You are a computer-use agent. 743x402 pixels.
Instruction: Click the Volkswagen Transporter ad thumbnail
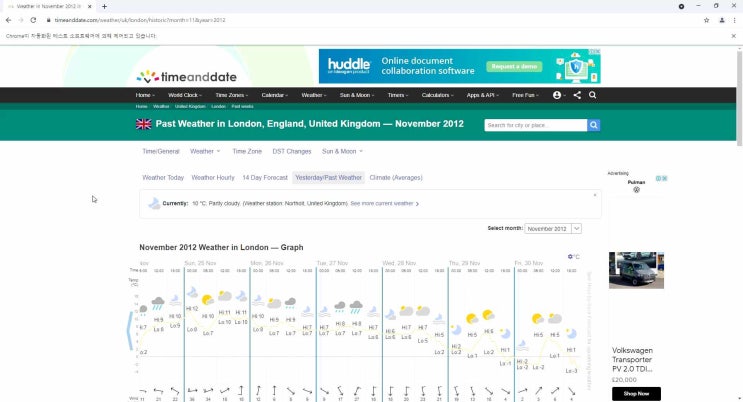click(x=636, y=270)
